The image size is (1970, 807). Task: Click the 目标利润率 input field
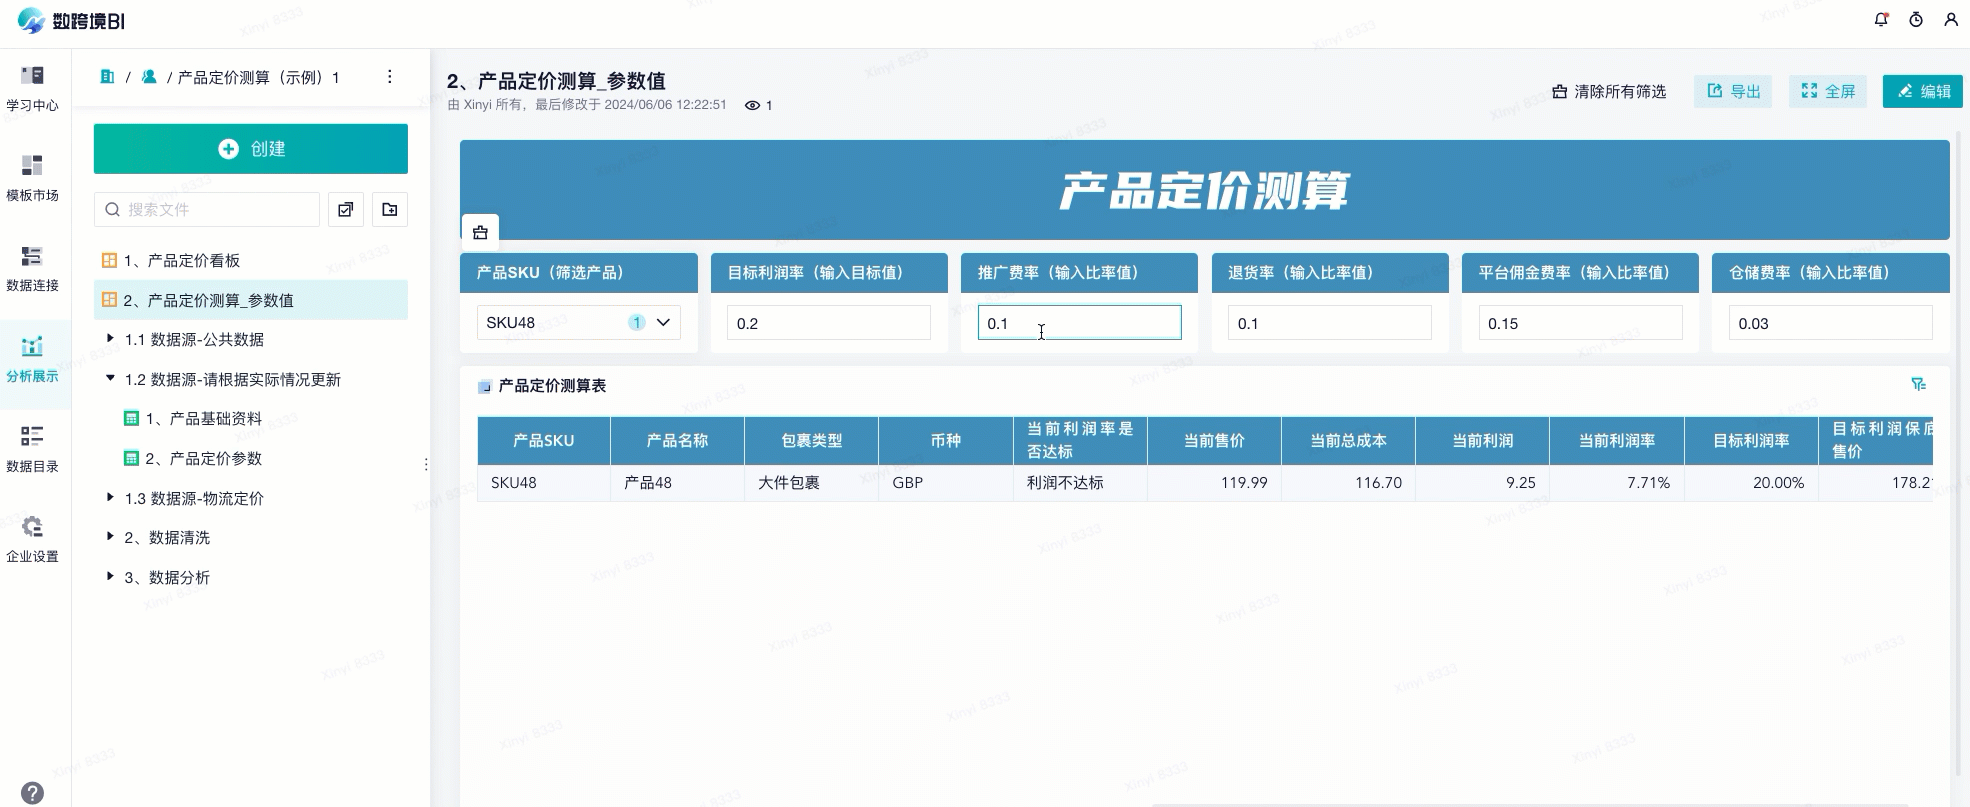pos(829,323)
